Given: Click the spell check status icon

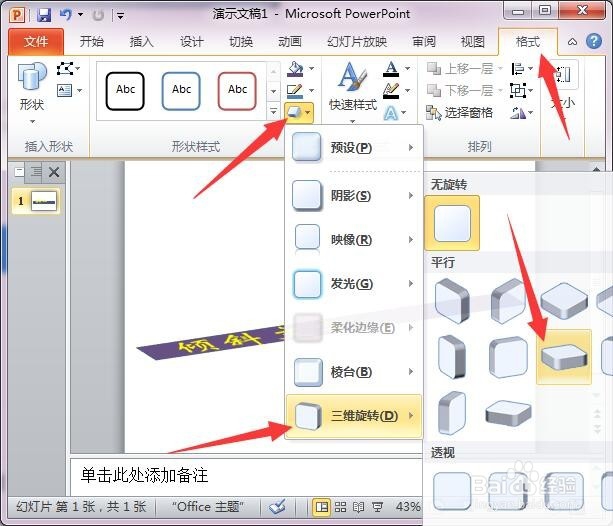Looking at the screenshot, I should [278, 507].
